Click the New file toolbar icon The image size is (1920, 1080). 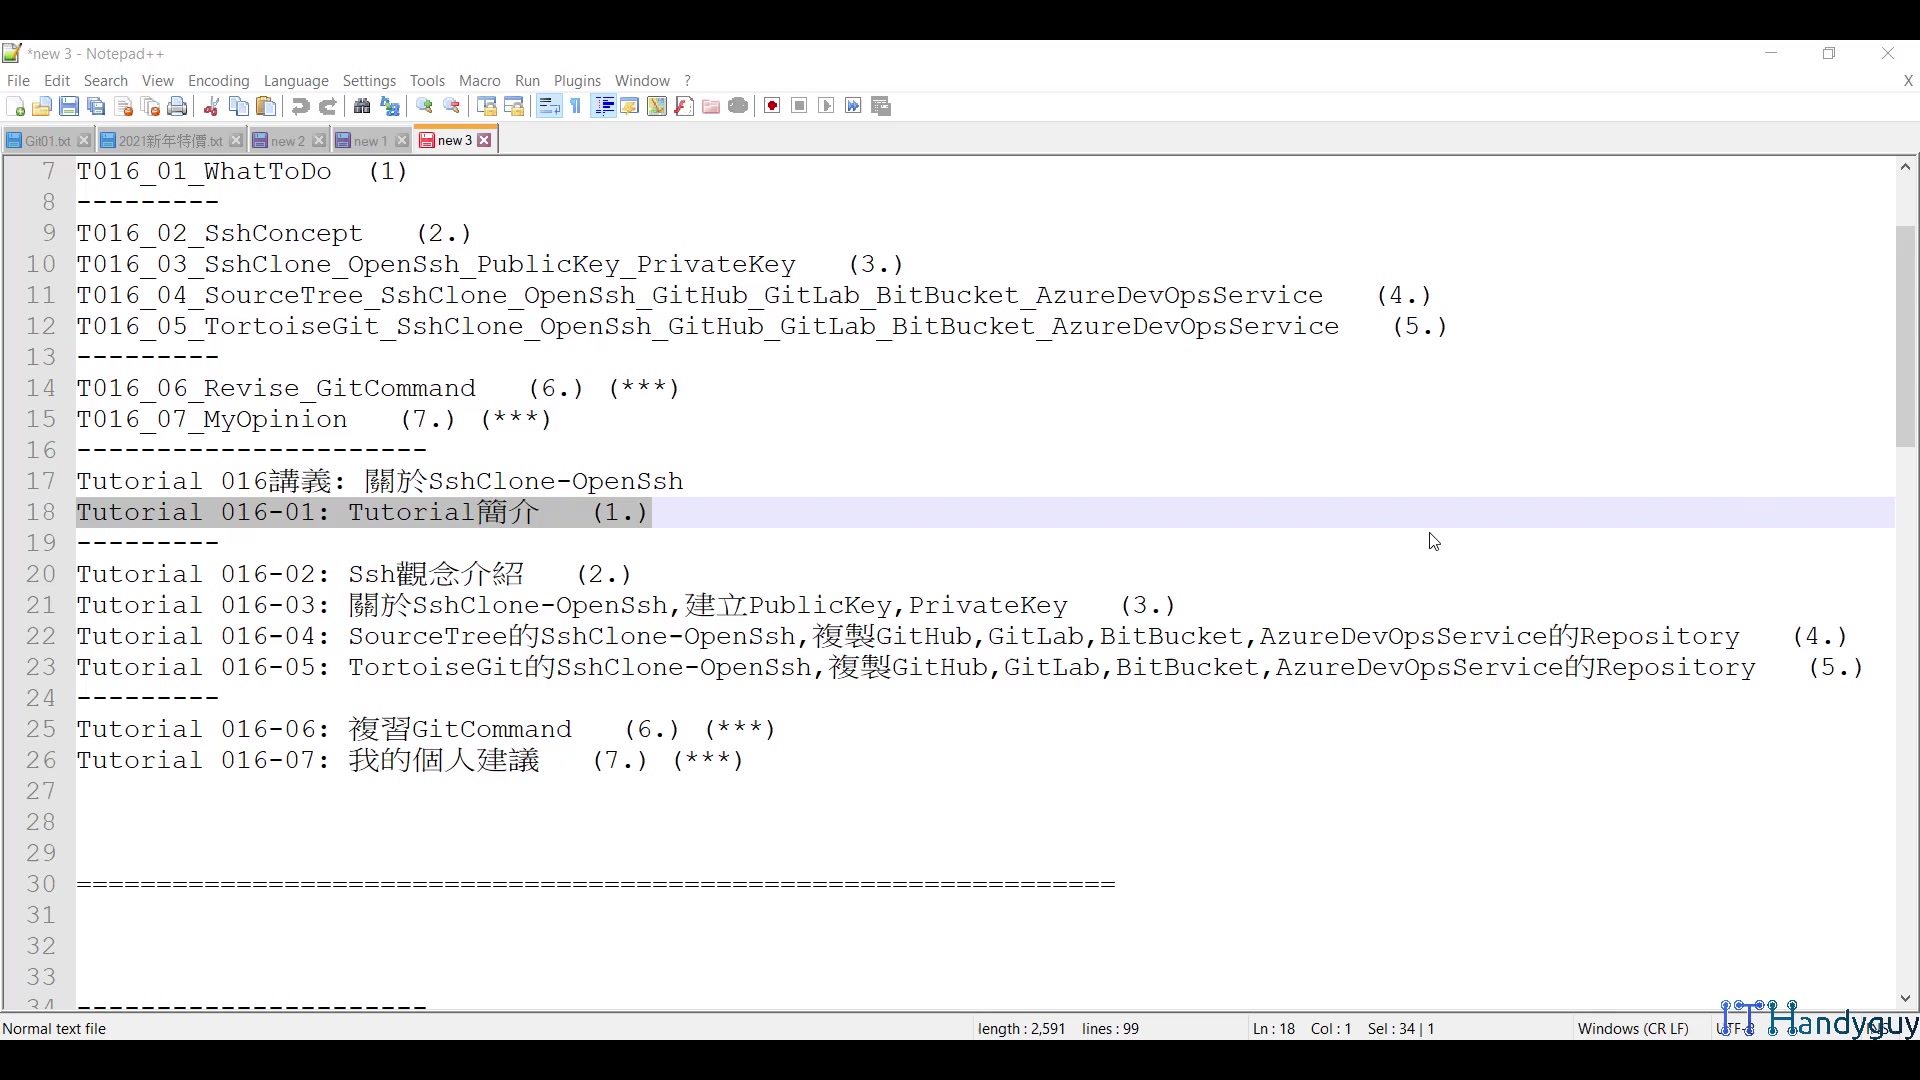coord(15,107)
